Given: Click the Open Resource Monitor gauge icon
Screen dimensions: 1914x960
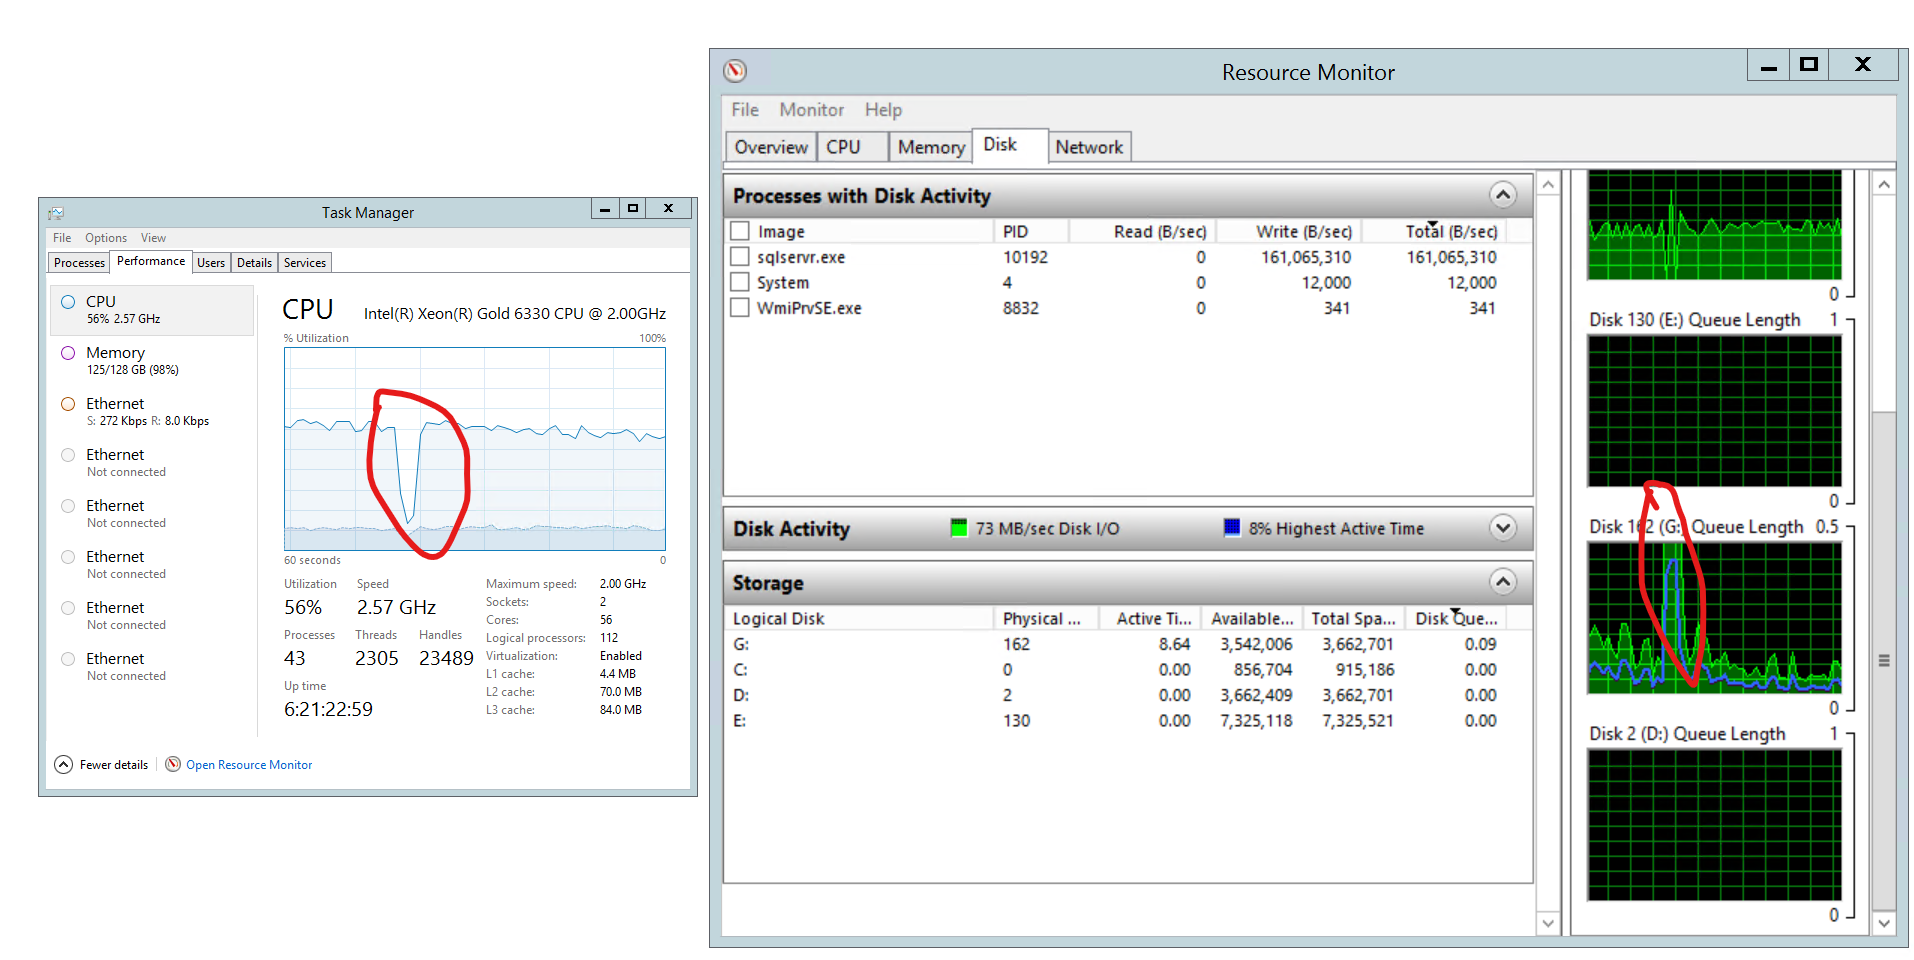Looking at the screenshot, I should (173, 764).
